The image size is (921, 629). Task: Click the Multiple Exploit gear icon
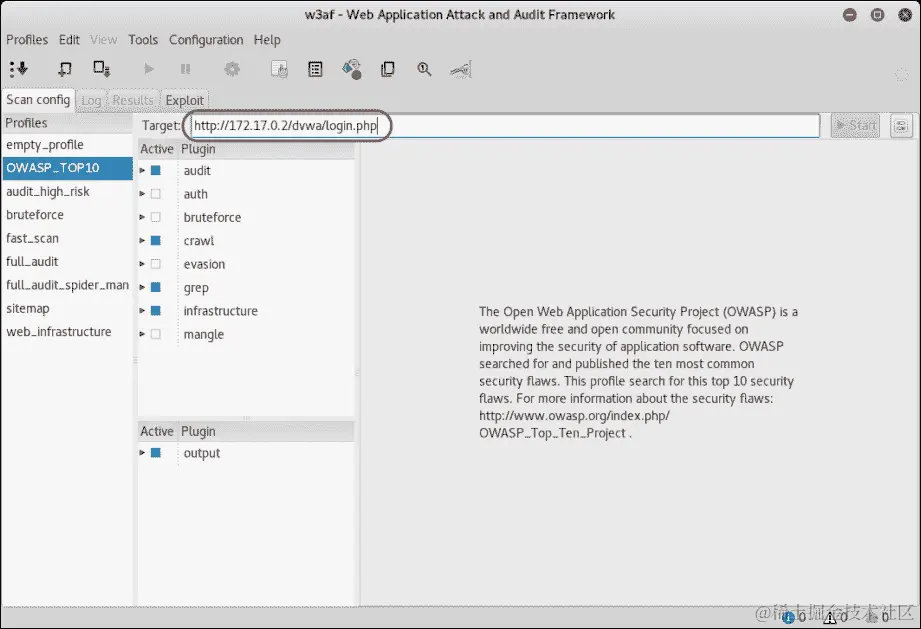click(x=232, y=69)
